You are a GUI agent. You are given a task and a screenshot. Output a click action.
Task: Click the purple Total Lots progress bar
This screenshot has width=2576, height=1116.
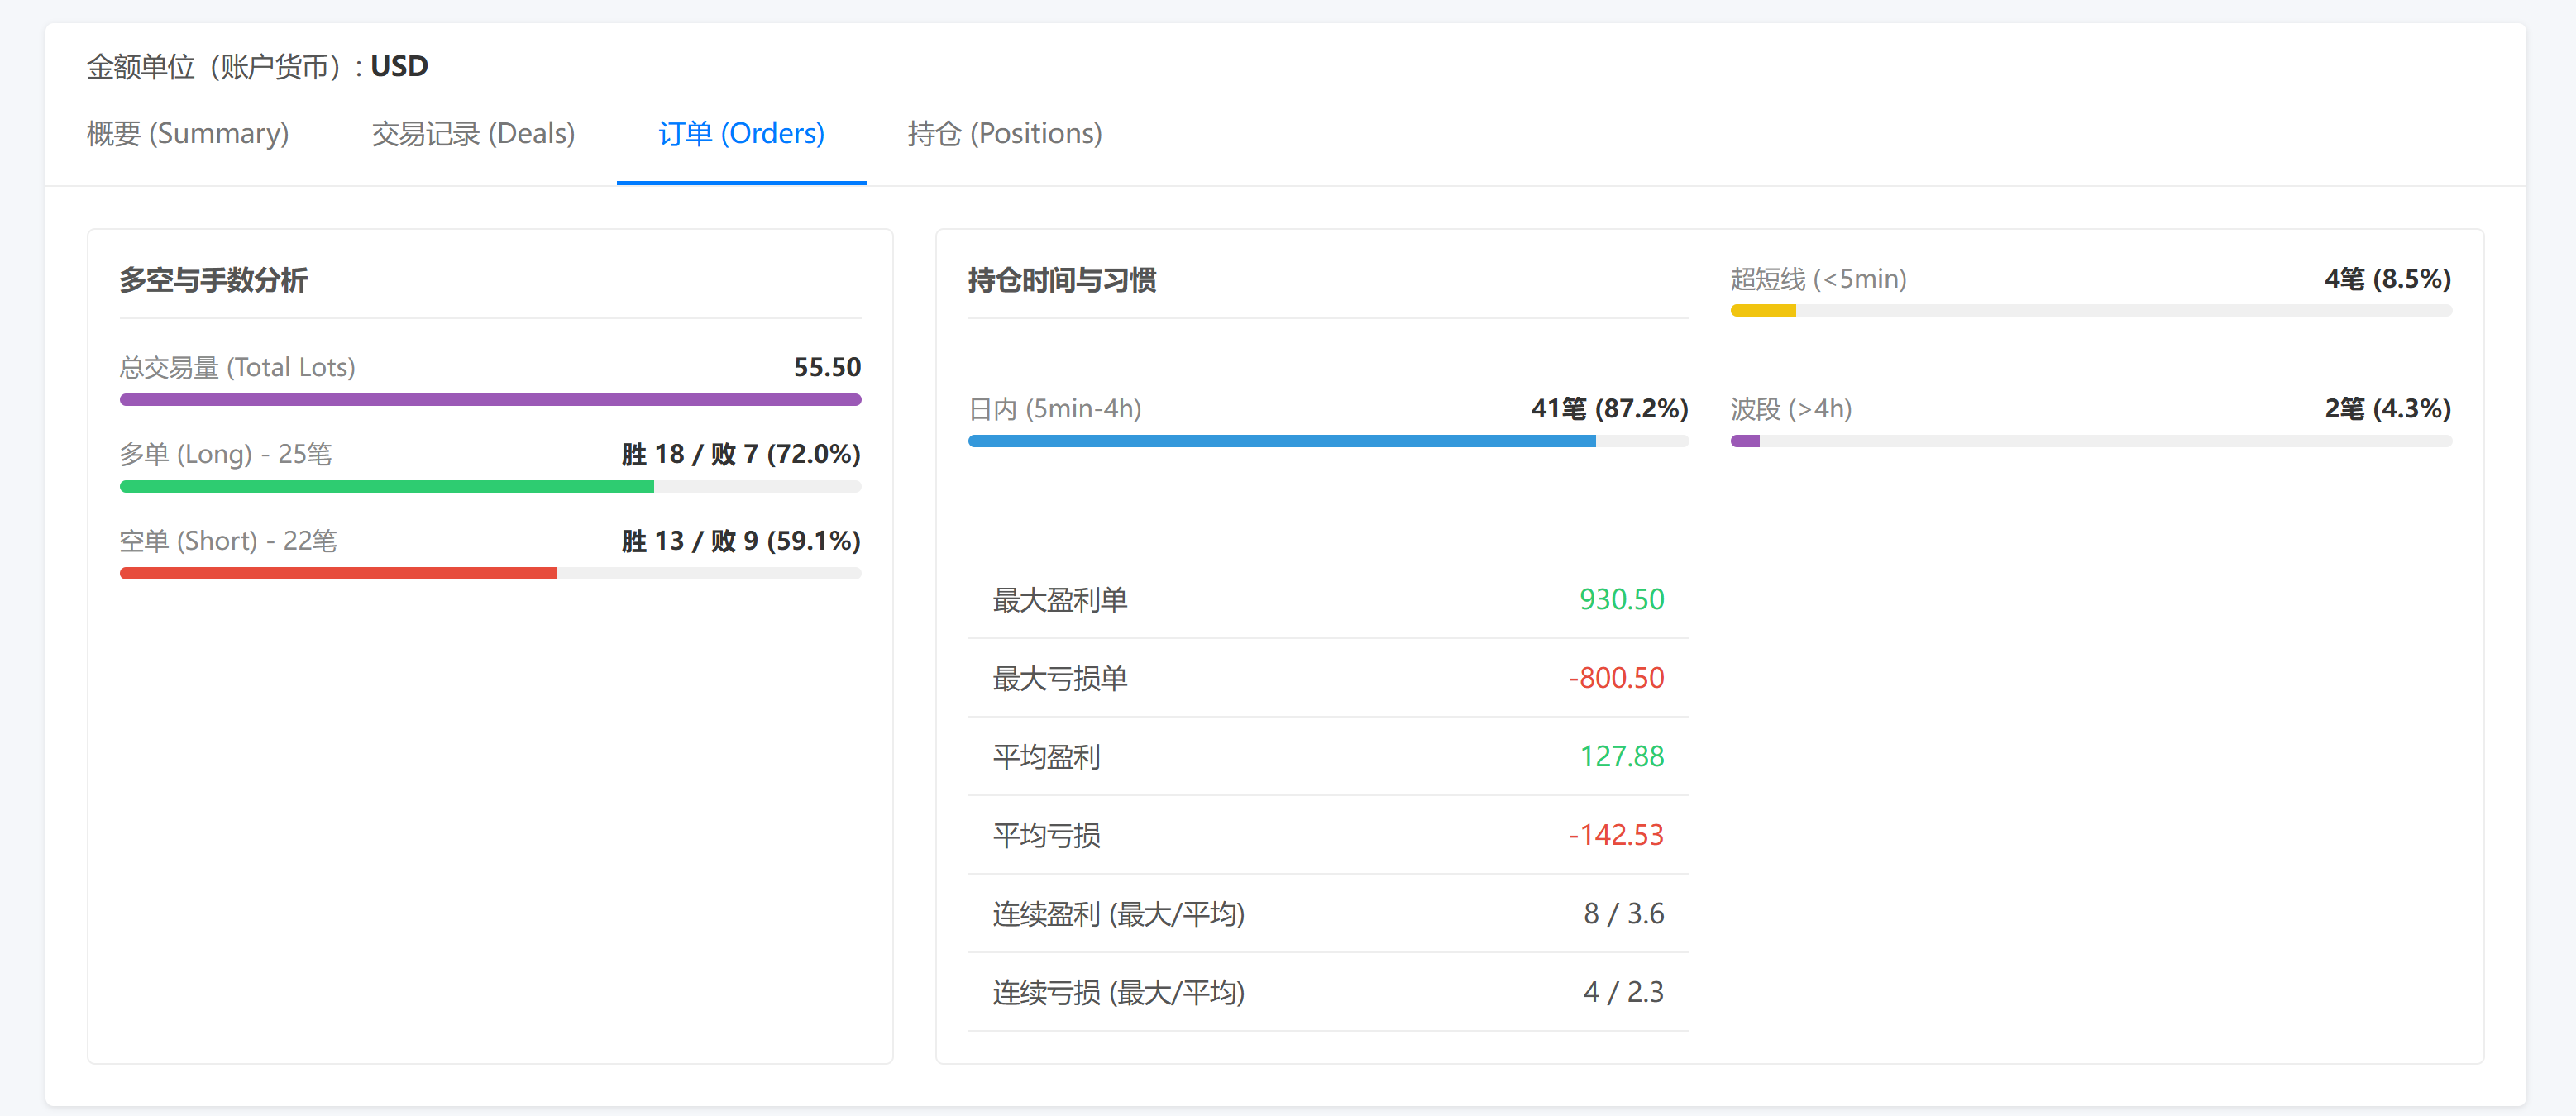pos(490,400)
